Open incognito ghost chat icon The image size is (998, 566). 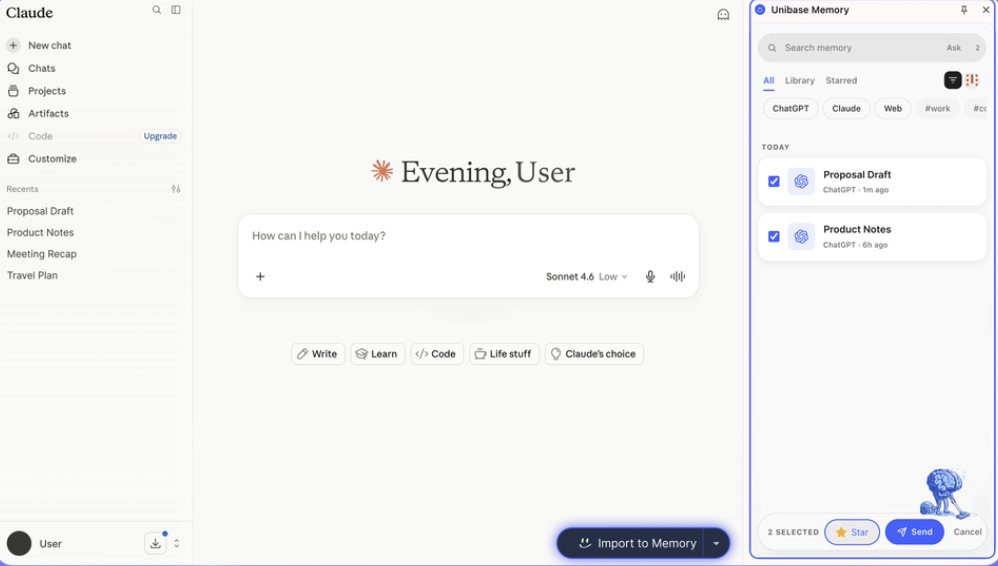(x=723, y=15)
